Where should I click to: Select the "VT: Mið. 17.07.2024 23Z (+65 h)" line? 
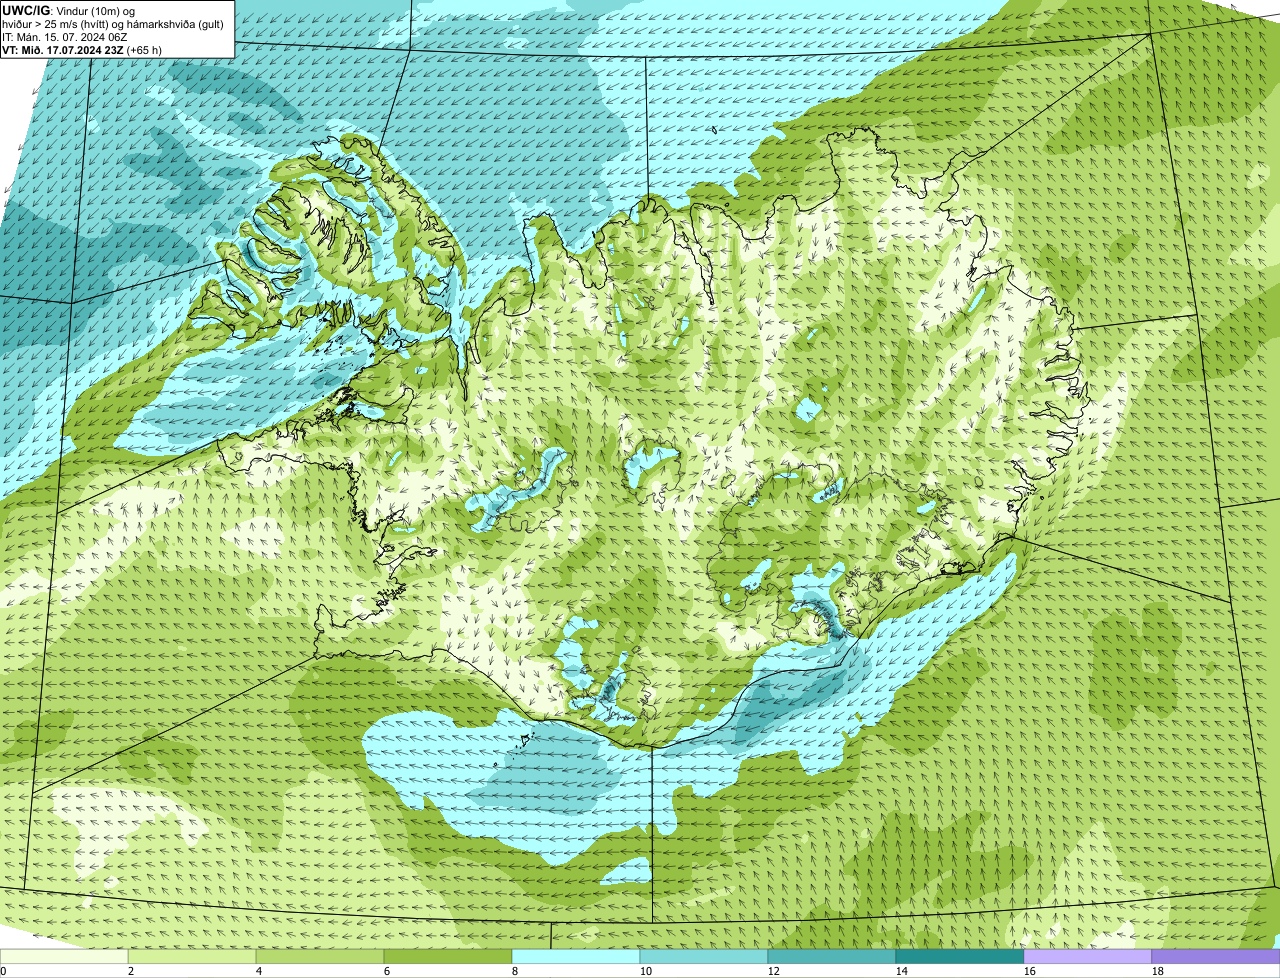coord(82,50)
